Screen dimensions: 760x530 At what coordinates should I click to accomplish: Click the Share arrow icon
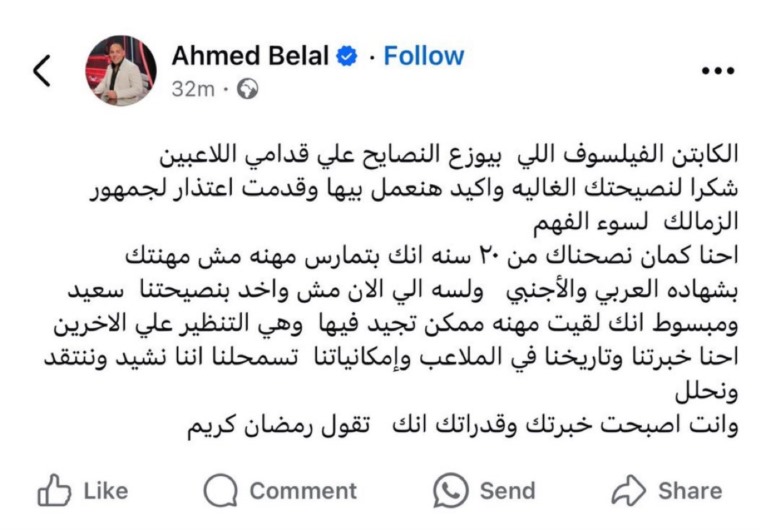pyautogui.click(x=629, y=490)
